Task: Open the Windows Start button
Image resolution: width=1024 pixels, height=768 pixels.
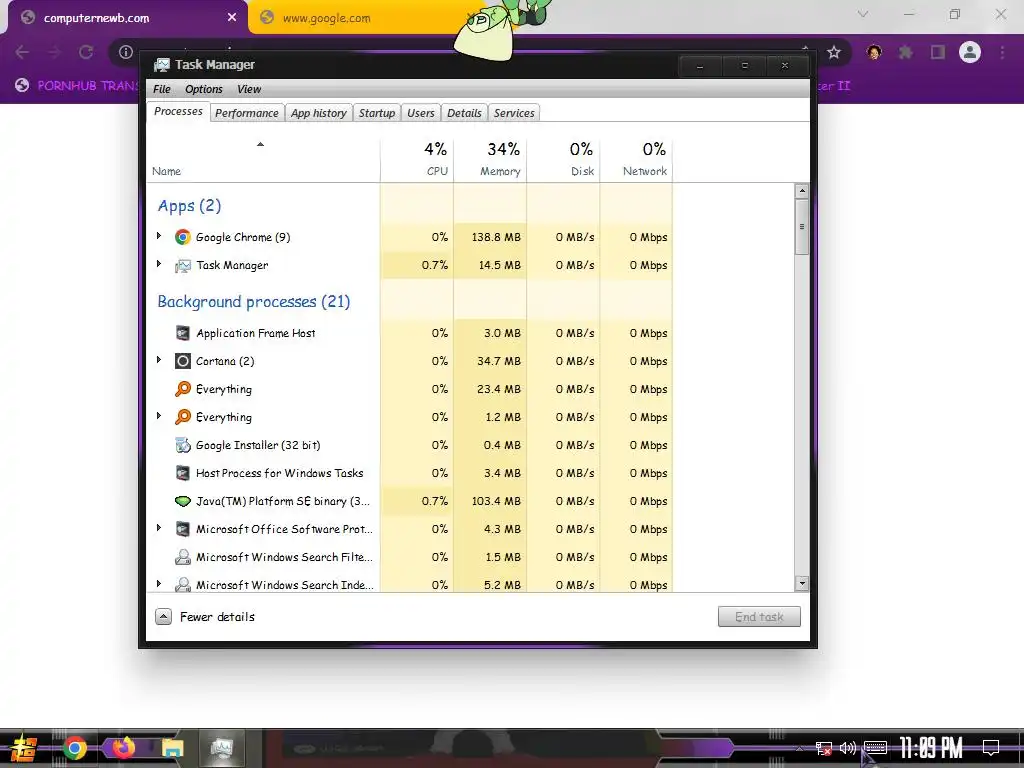Action: (24, 748)
